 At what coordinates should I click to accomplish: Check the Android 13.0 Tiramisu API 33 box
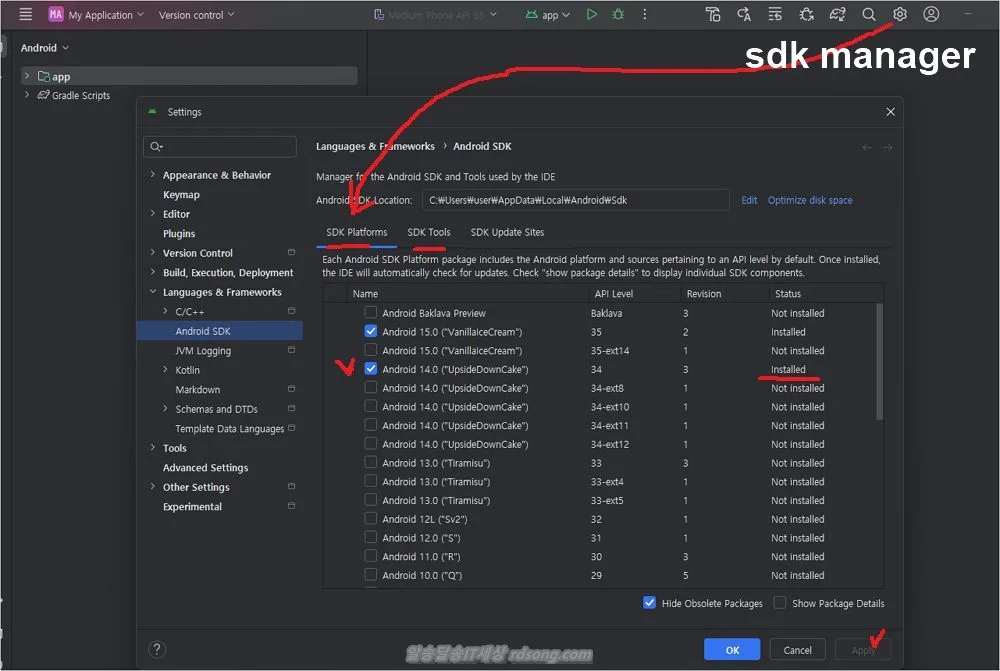(371, 463)
